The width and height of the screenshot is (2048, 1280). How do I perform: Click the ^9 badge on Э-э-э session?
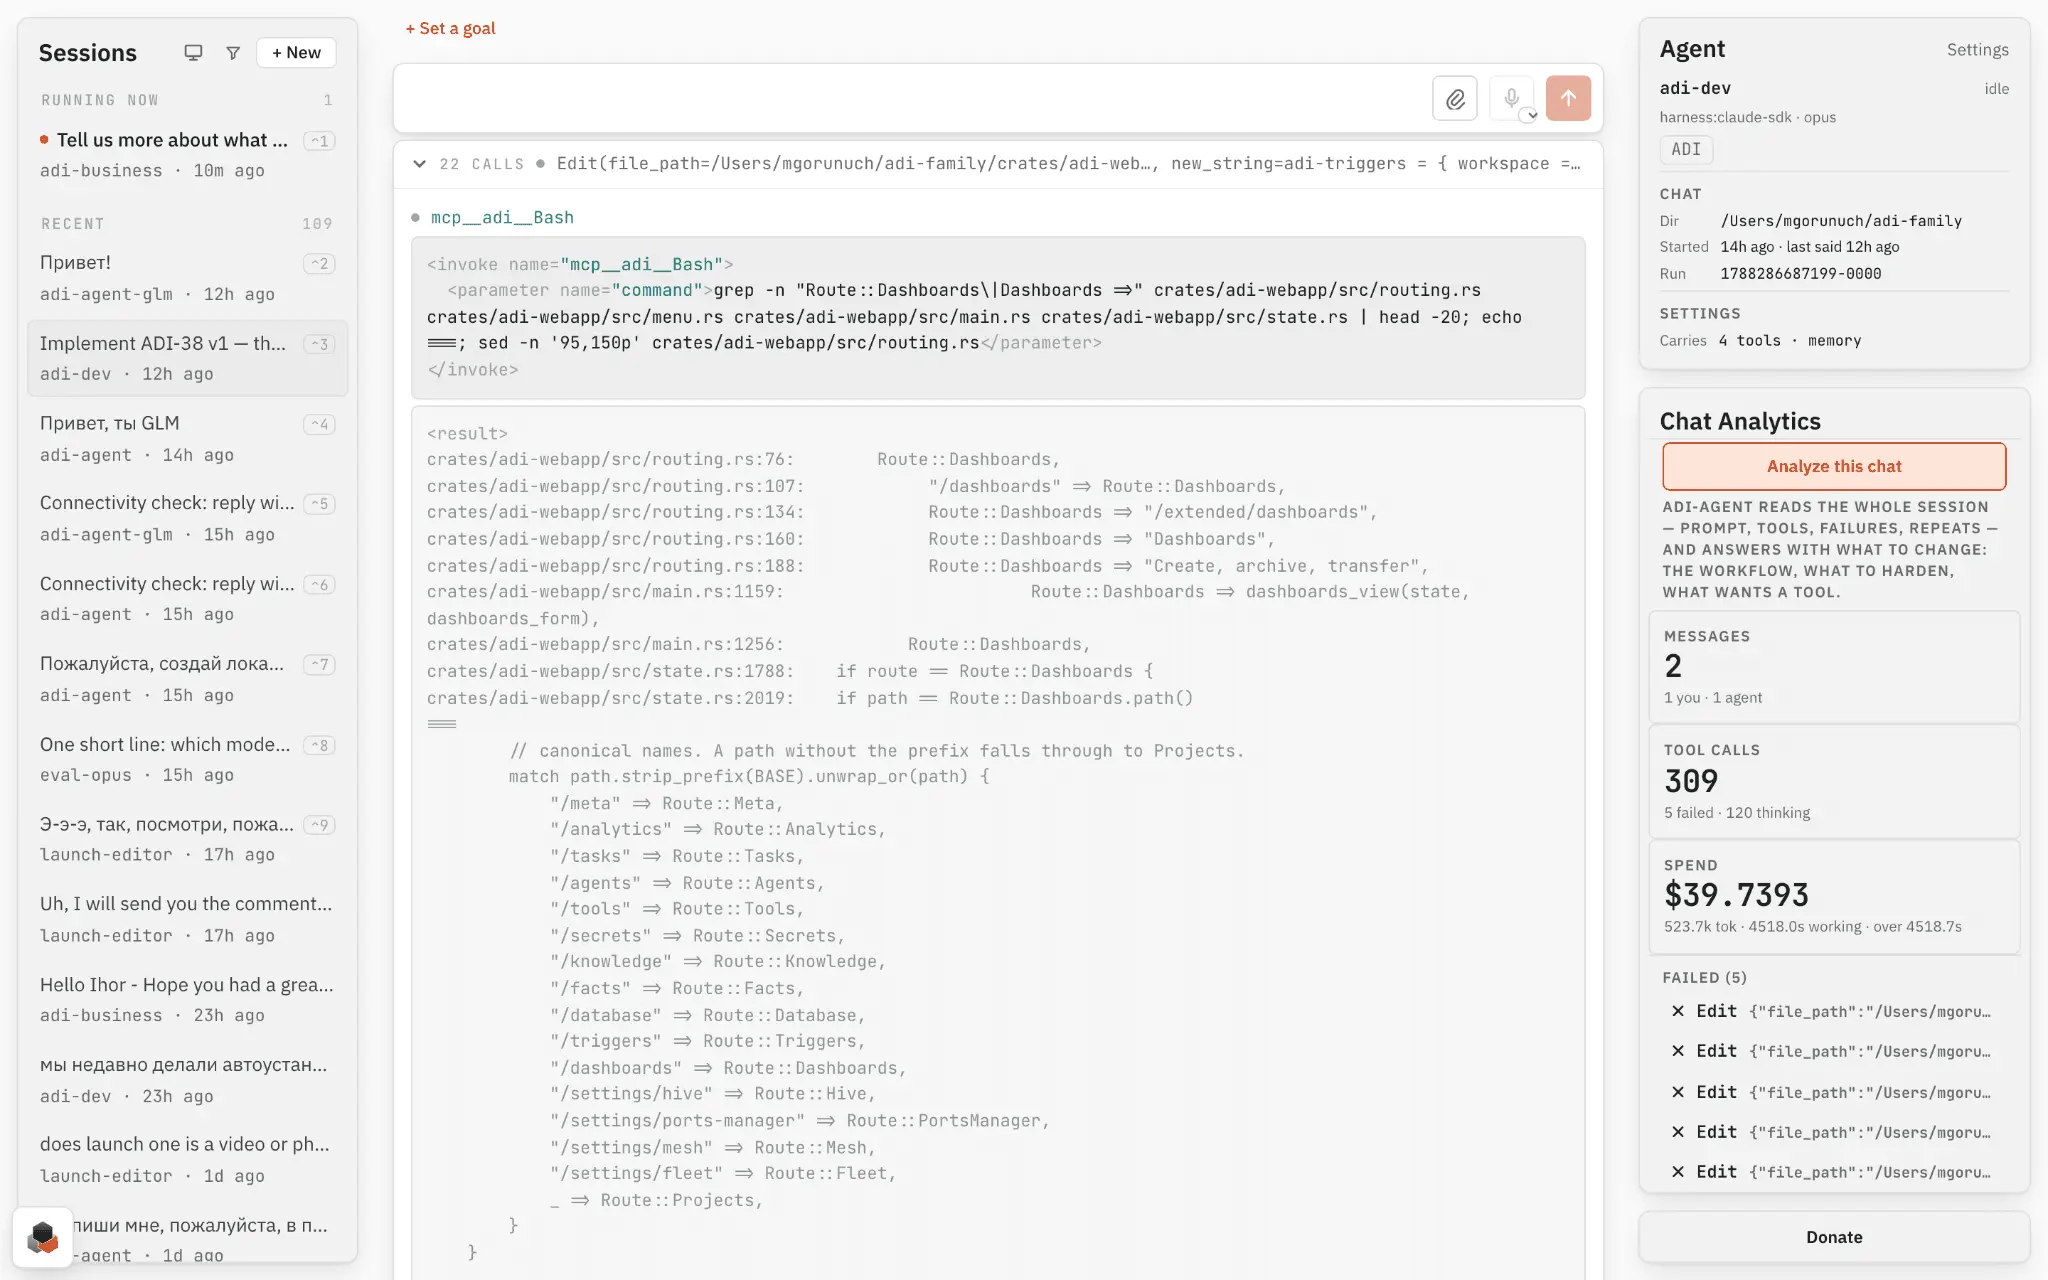[319, 825]
